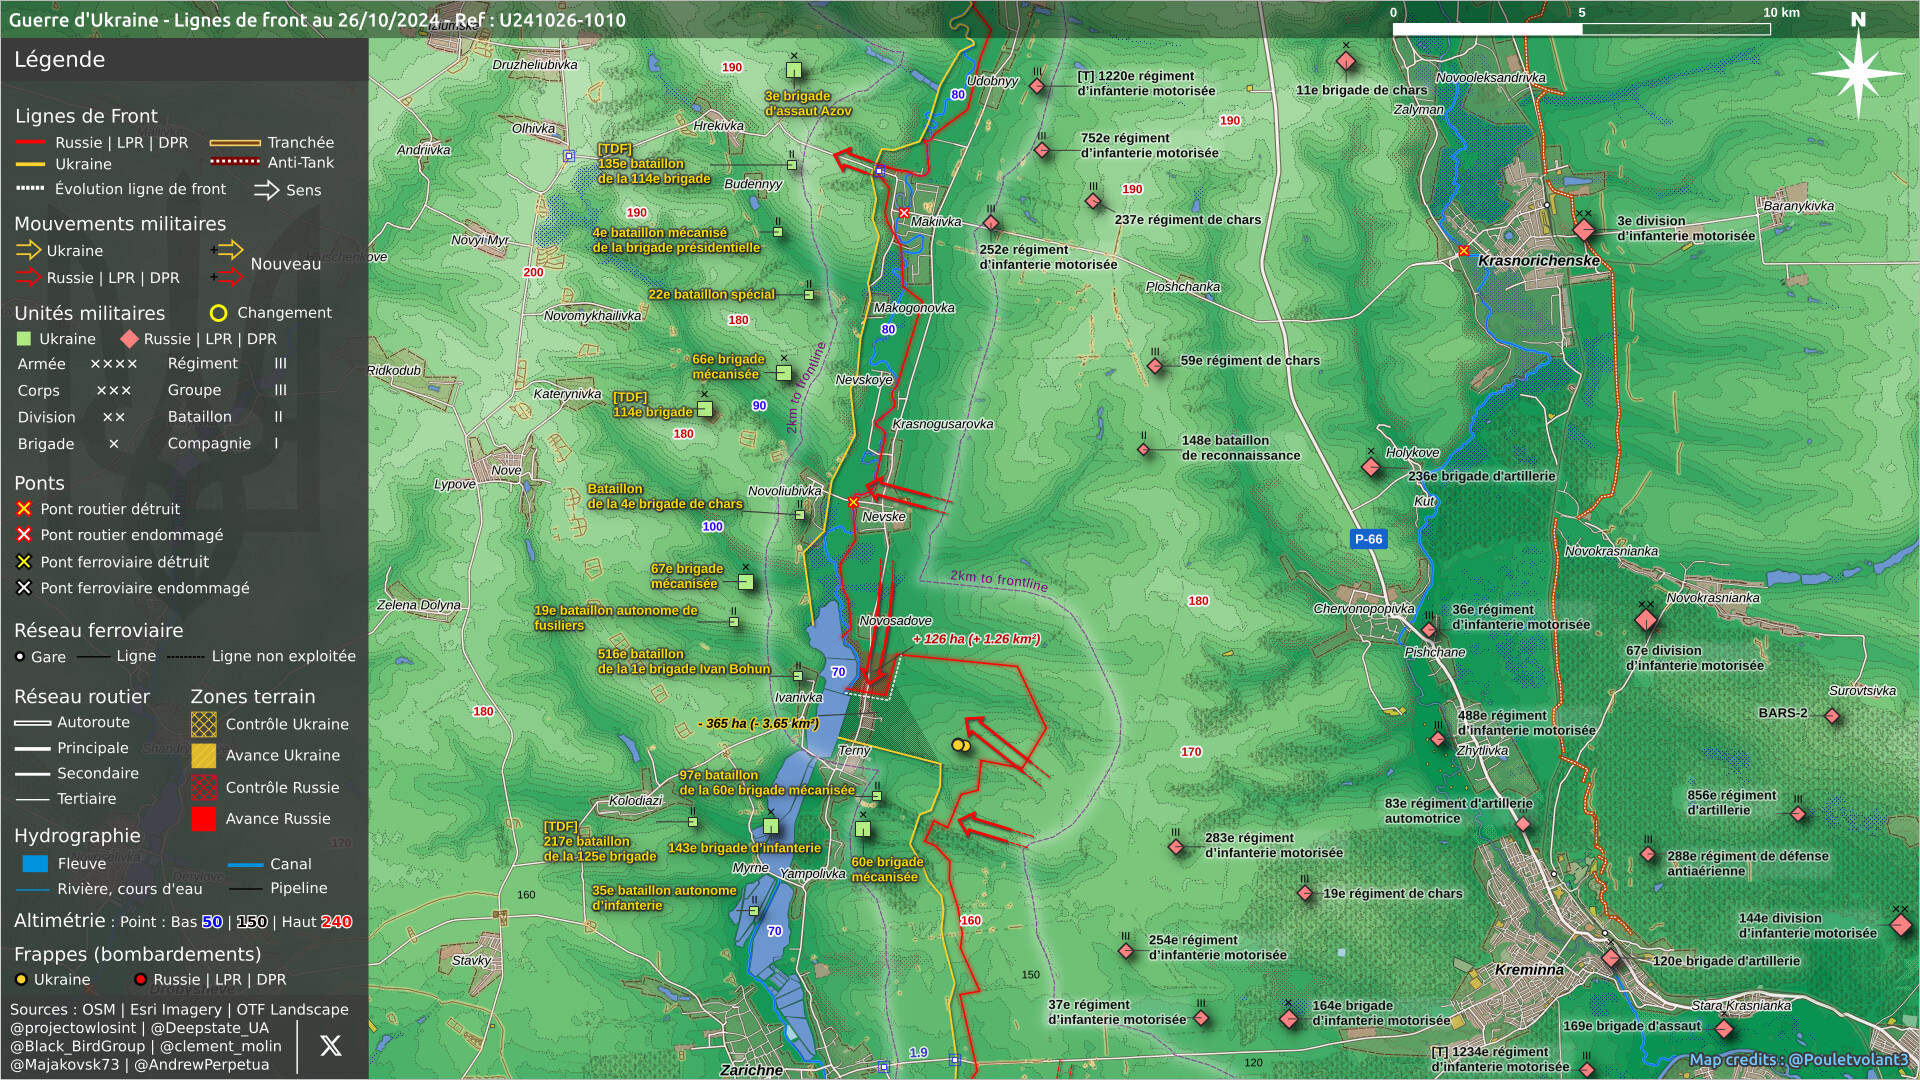
Task: Click the Contrôle Ukraine hatched legend swatch
Action: point(204,724)
